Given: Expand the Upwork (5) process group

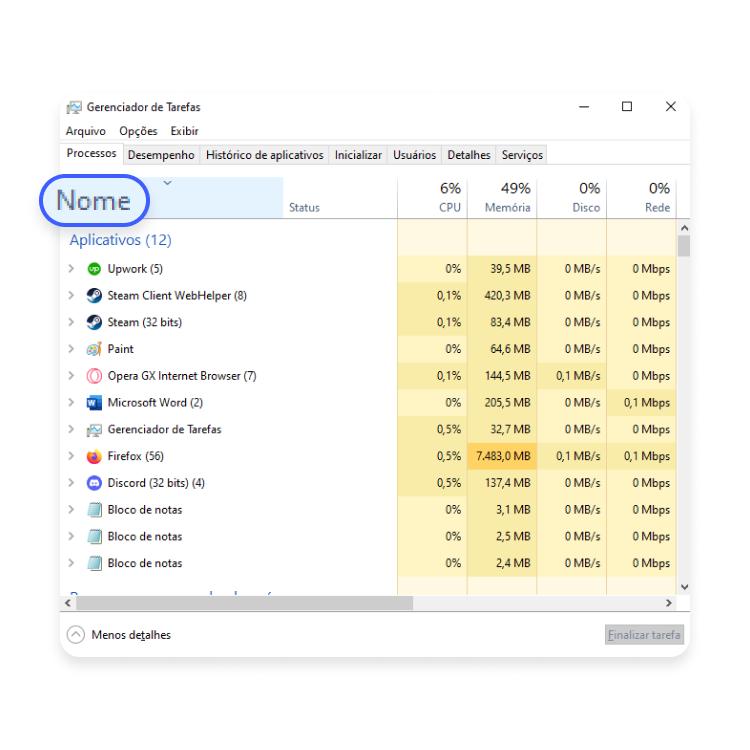Looking at the screenshot, I should pyautogui.click(x=71, y=269).
